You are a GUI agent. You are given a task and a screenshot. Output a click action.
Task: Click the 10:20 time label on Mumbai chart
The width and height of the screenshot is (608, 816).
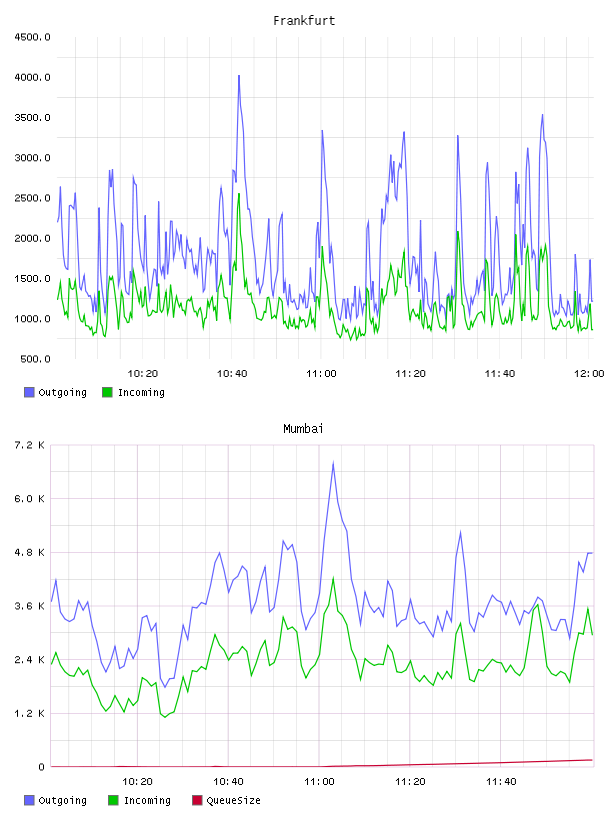point(137,782)
